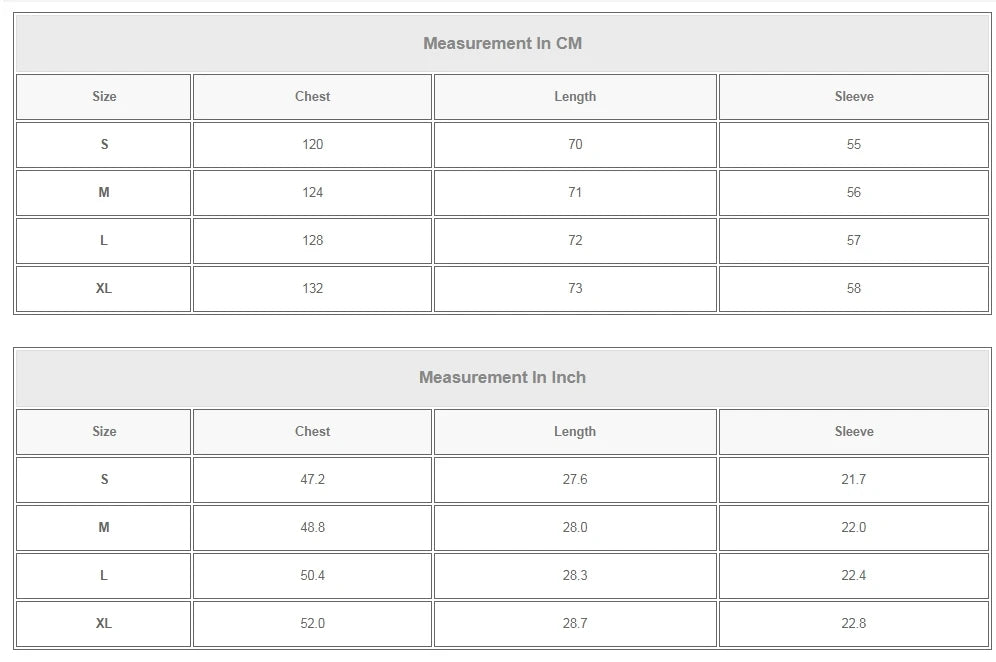Click the "Measurement In Inch" table title

pyautogui.click(x=502, y=377)
